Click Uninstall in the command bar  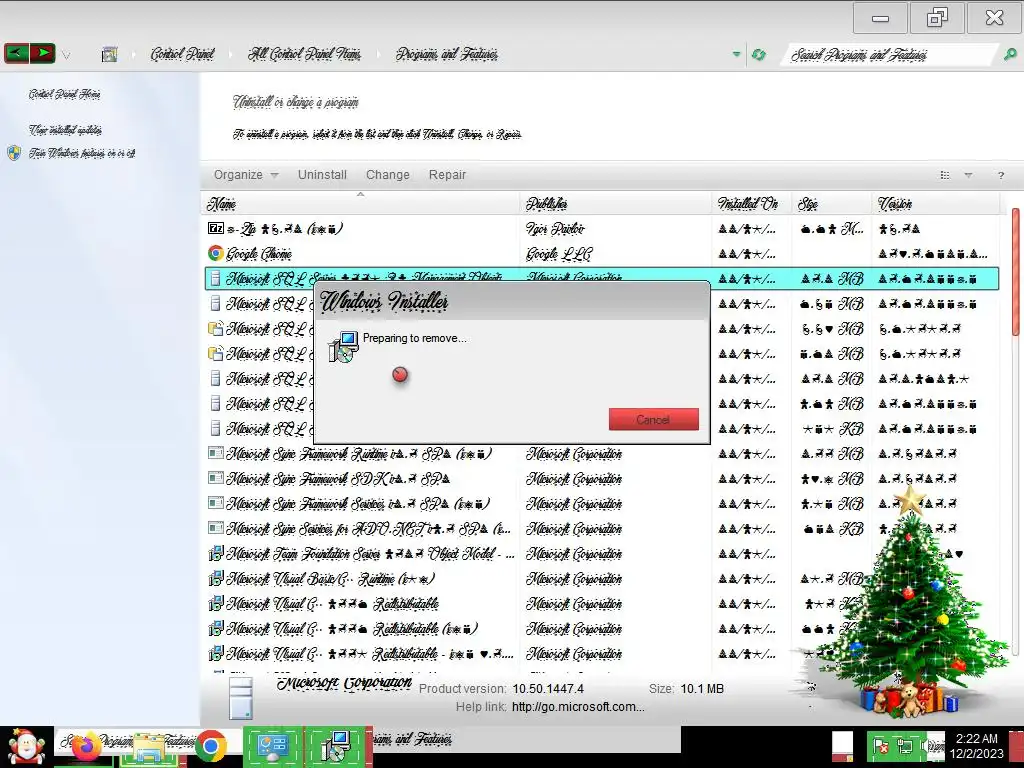[322, 175]
